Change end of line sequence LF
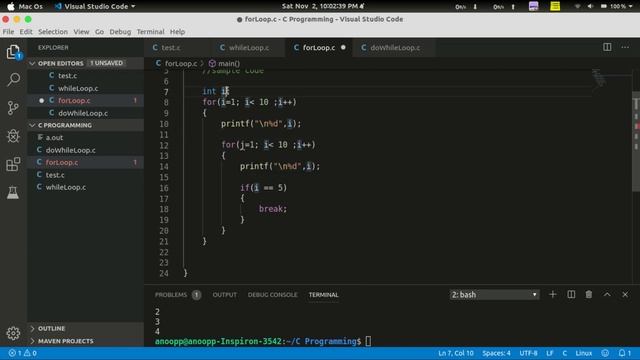This screenshot has height=360, width=640. point(549,353)
